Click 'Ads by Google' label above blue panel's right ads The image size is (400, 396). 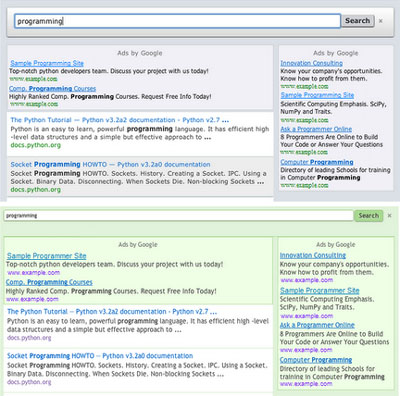(x=336, y=53)
